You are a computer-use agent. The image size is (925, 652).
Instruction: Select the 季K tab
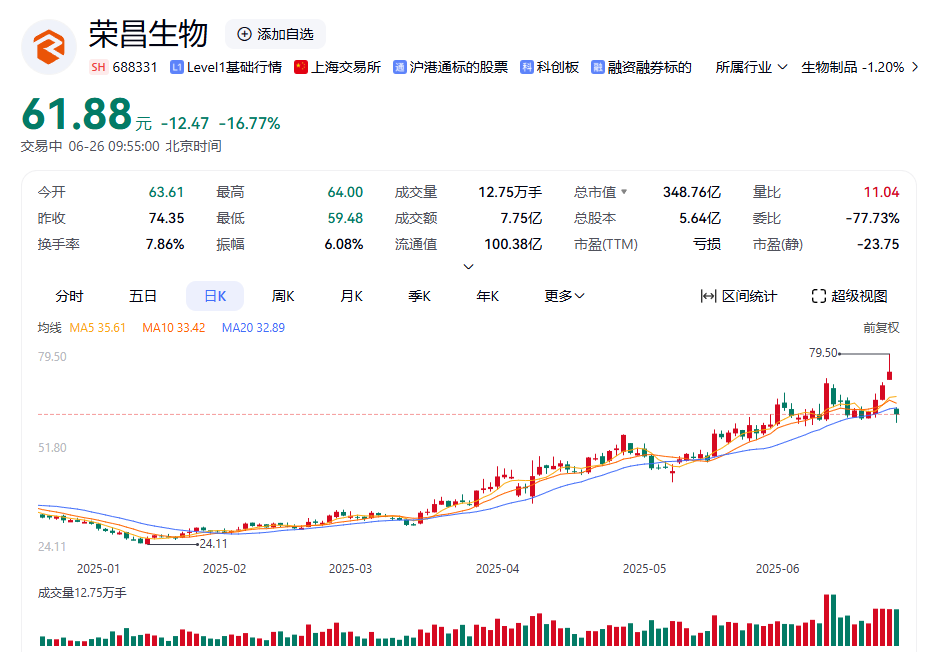(x=419, y=296)
